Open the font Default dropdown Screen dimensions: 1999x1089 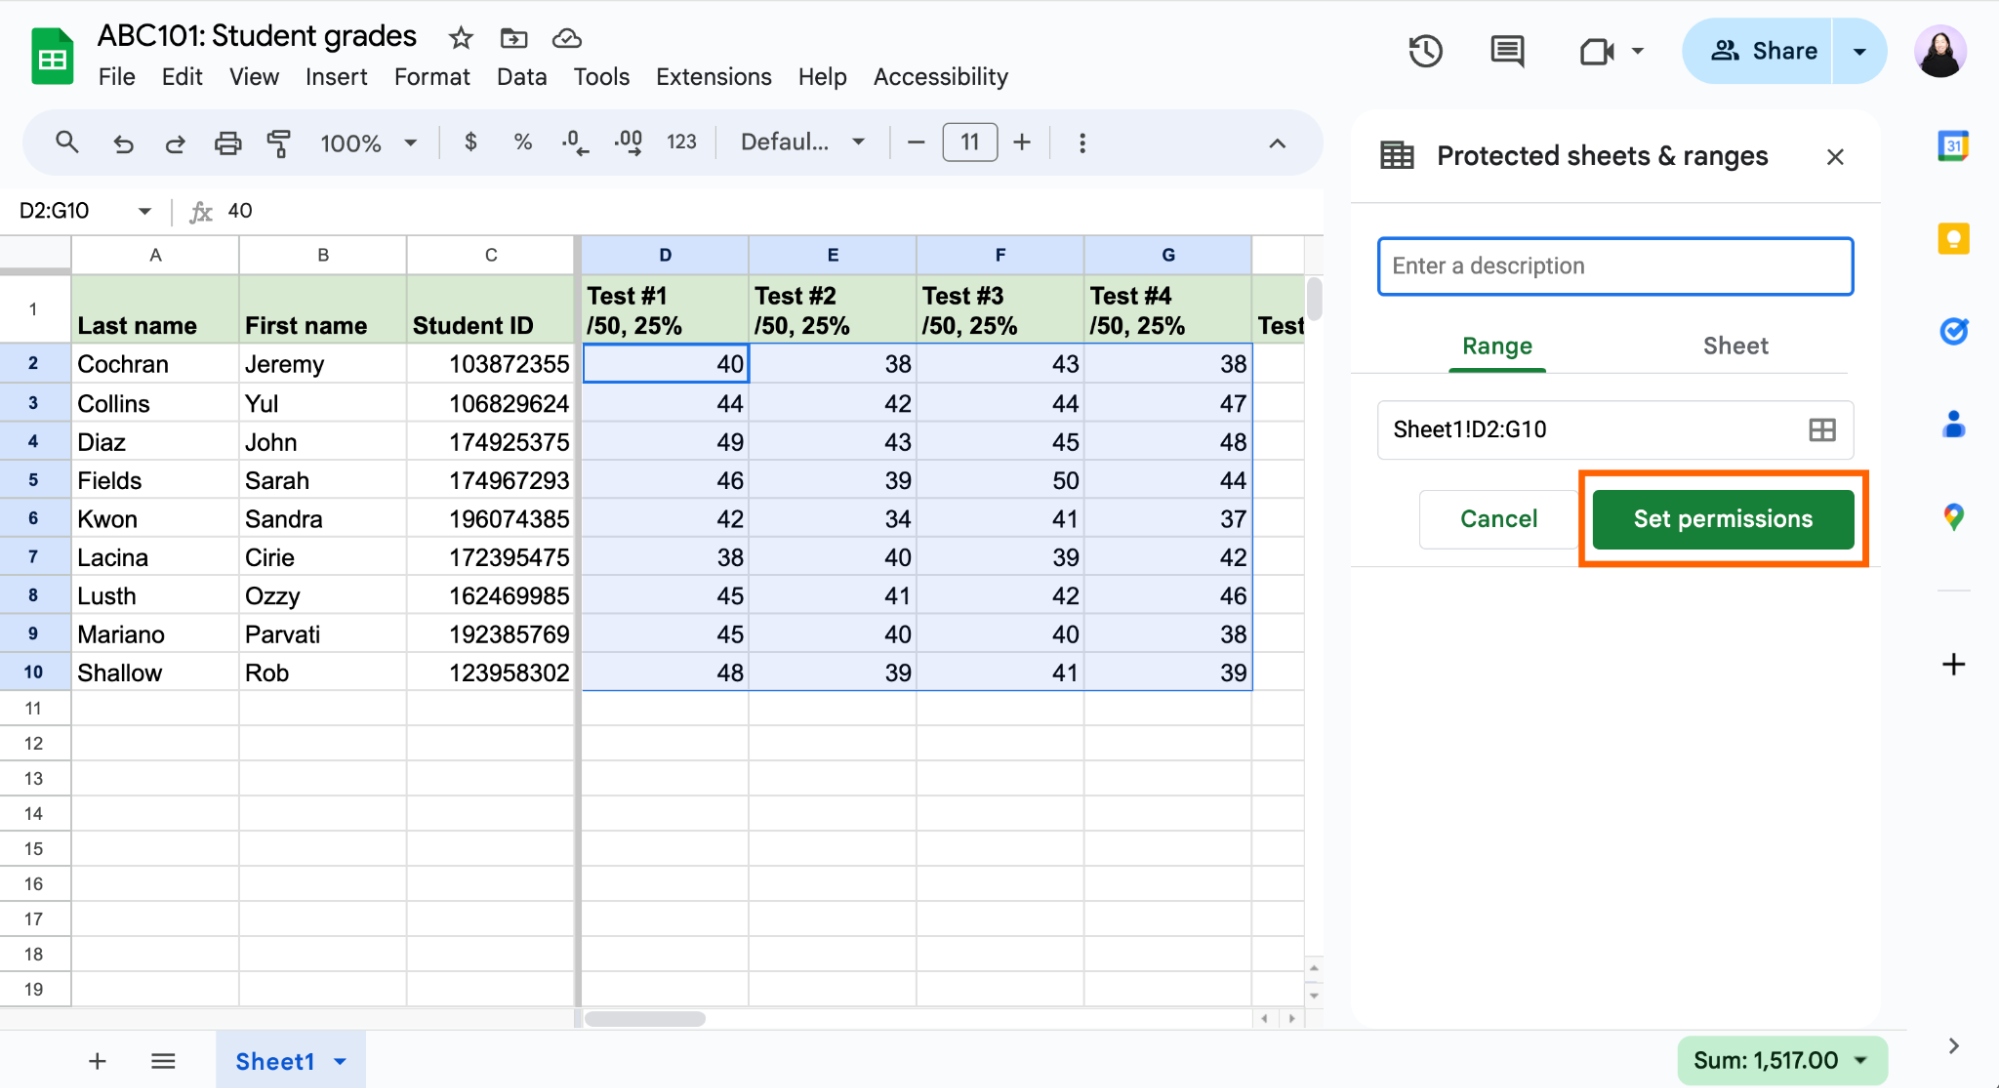click(802, 143)
